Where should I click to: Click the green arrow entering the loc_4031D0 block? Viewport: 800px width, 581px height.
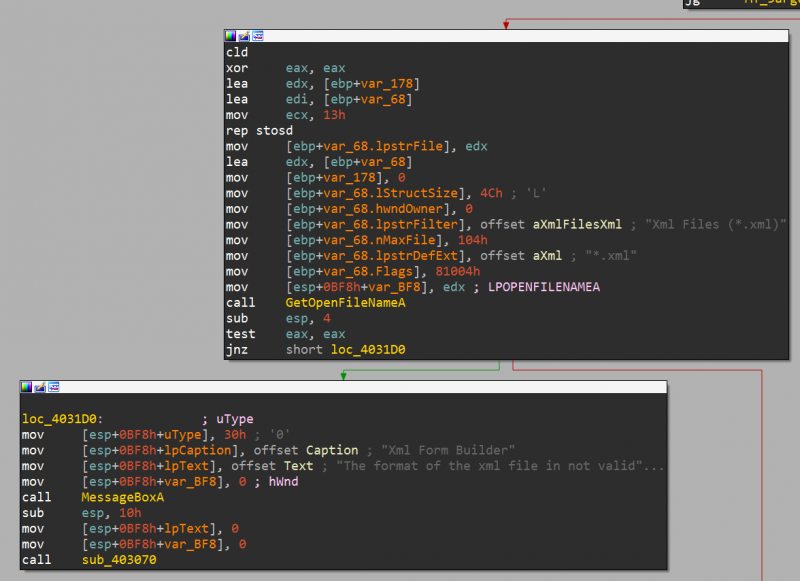tap(343, 374)
